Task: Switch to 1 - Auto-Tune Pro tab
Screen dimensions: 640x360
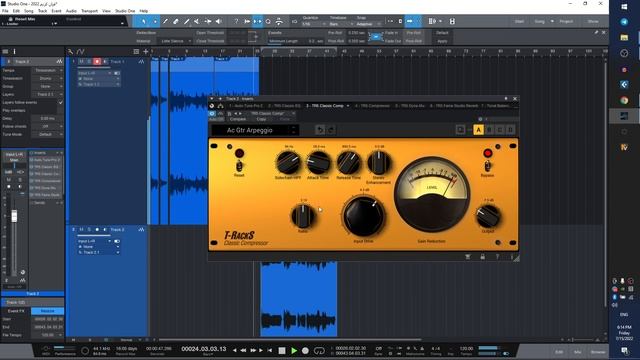Action: [x=246, y=106]
